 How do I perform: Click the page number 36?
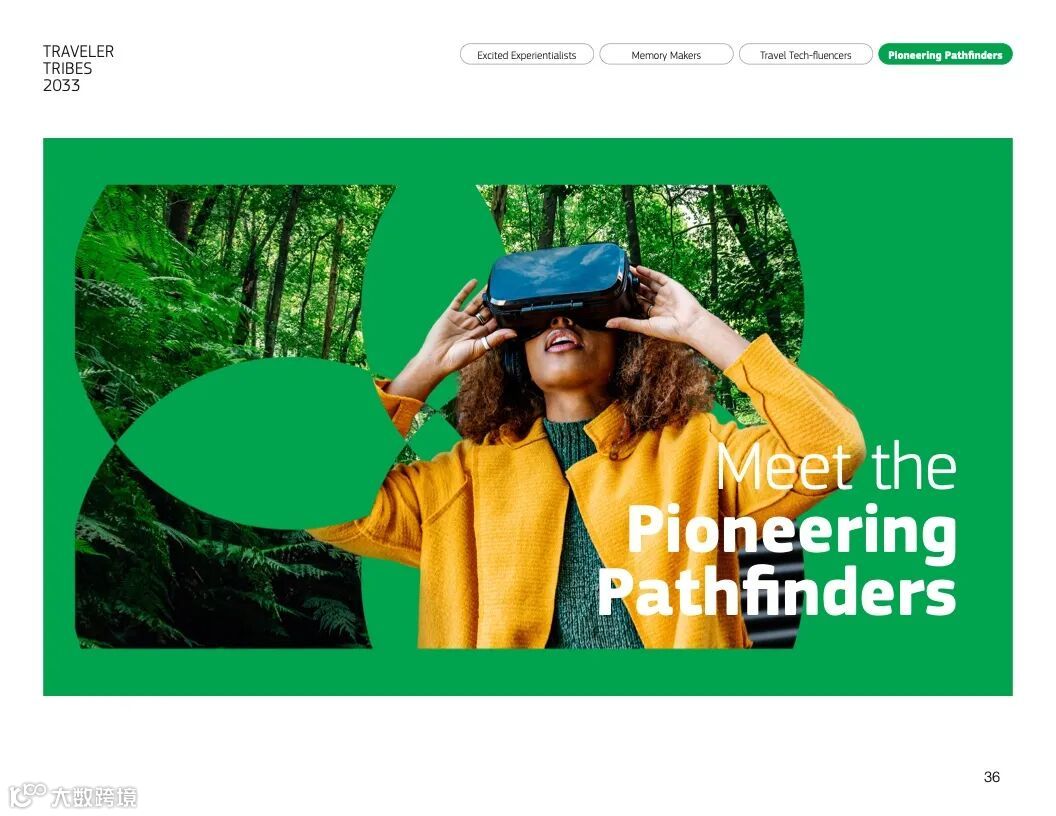991,777
